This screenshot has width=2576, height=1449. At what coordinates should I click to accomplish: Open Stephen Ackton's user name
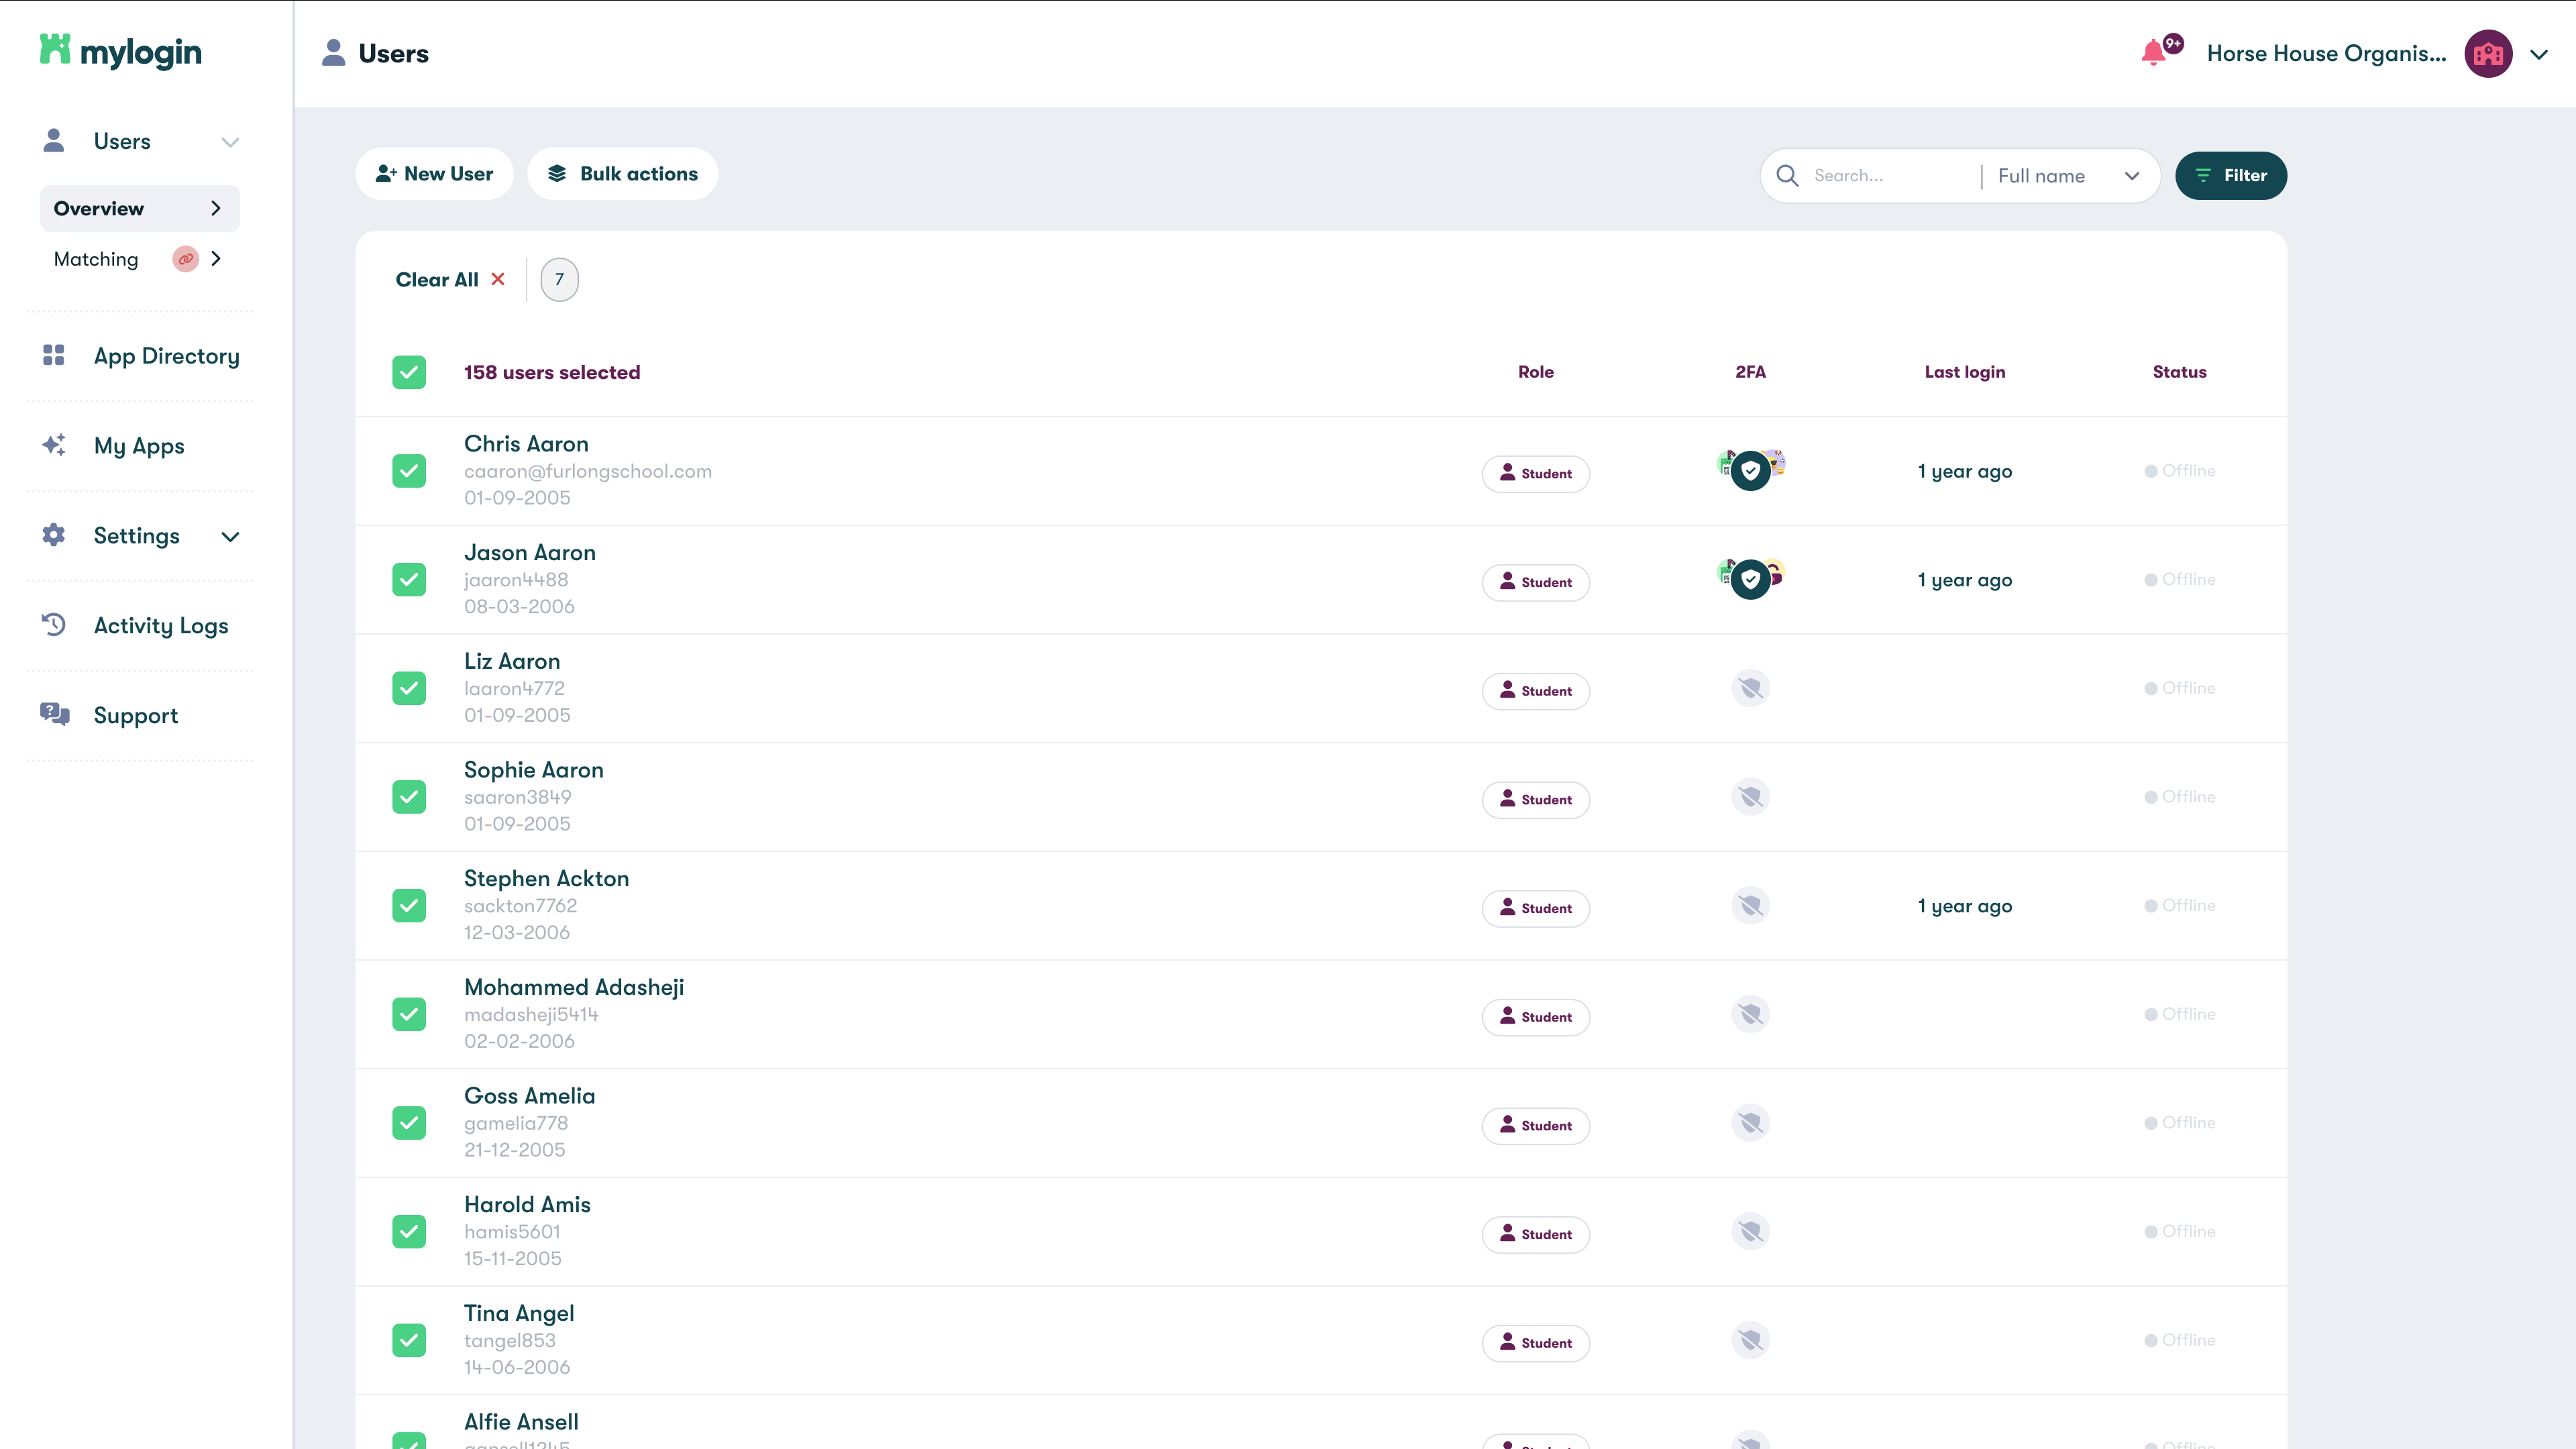tap(546, 879)
